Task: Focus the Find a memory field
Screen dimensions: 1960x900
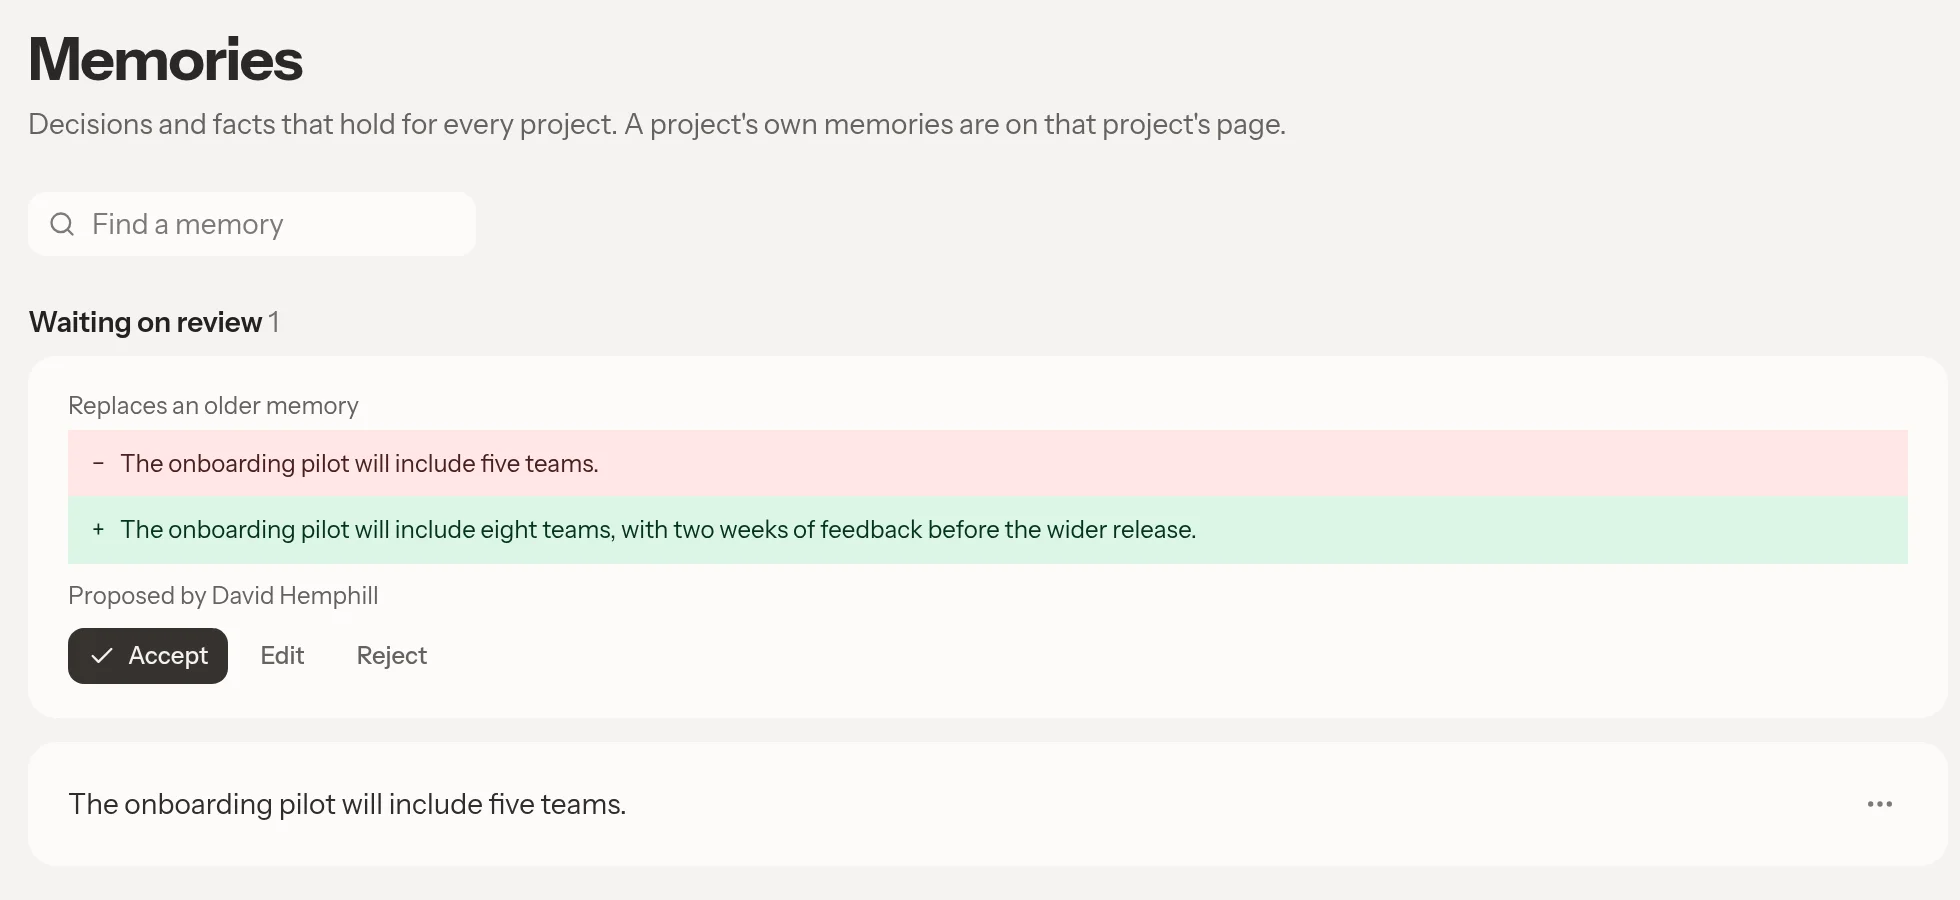Action: click(252, 224)
